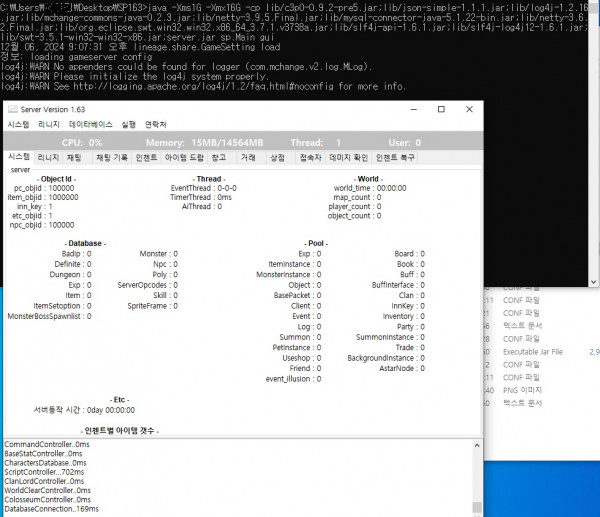This screenshot has height=517, width=600.
Task: Click the console window scroll down arrow
Action: (593, 282)
